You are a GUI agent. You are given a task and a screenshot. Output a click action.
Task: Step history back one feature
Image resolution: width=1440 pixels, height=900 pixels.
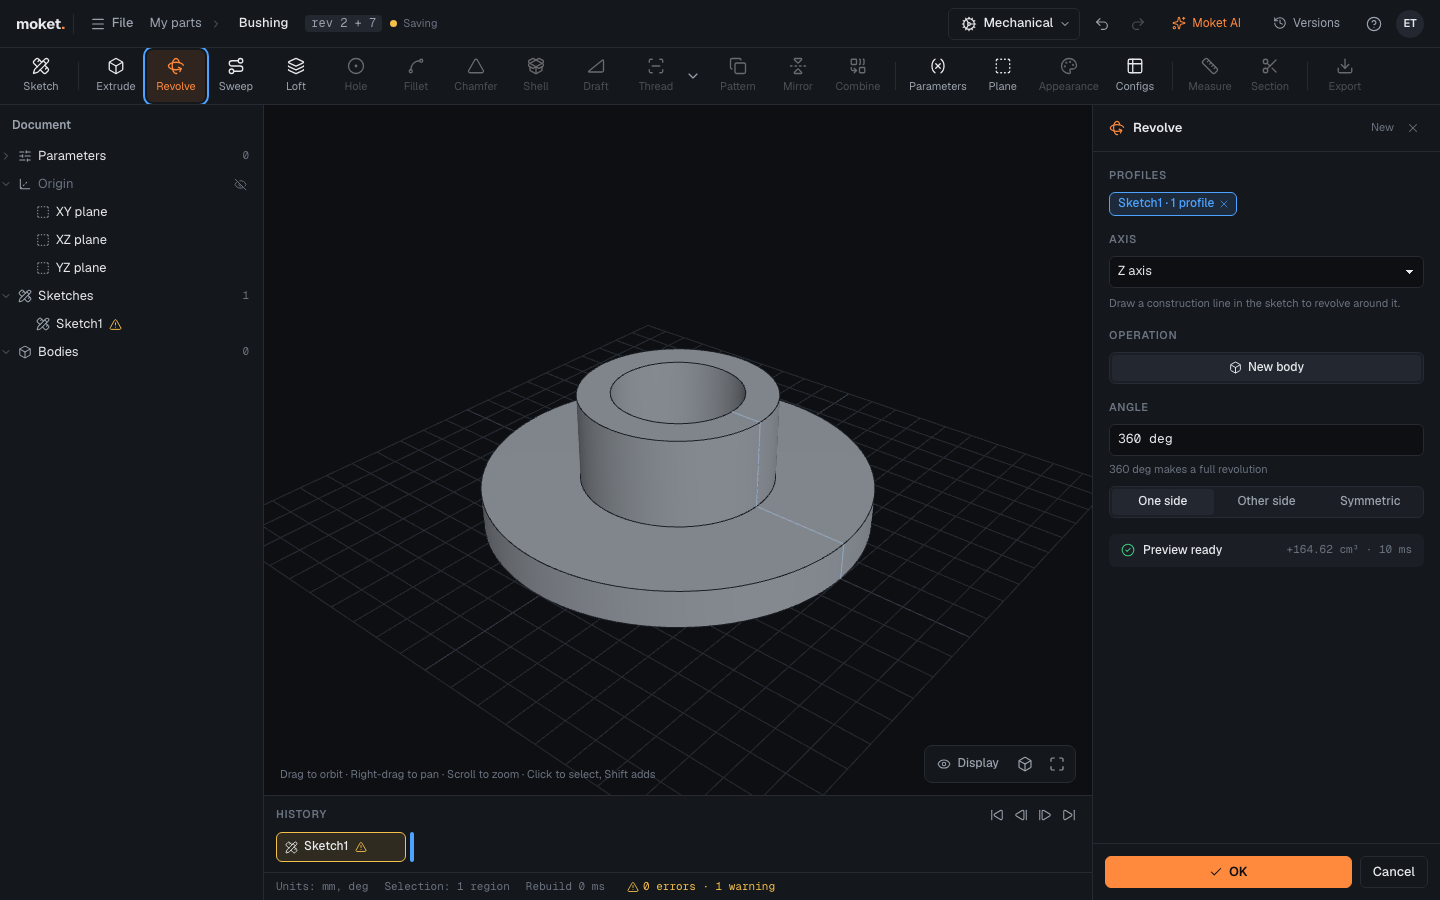point(1021,815)
